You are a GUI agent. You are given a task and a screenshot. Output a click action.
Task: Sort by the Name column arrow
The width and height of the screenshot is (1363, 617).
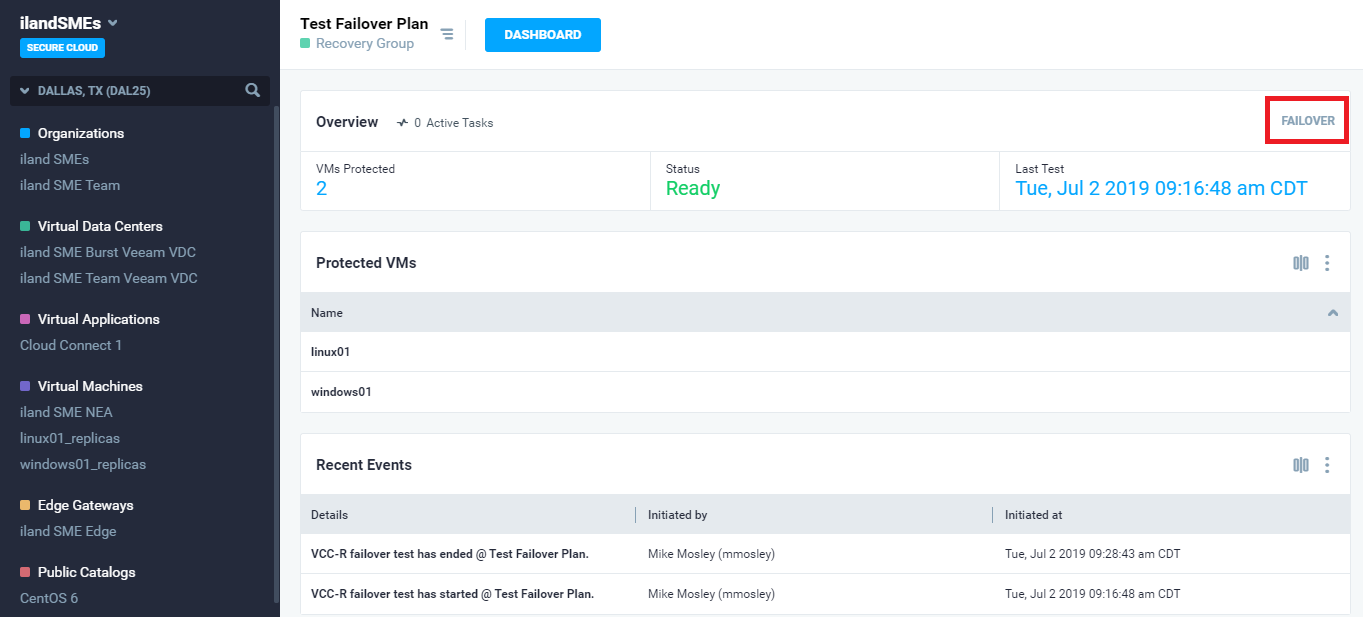tap(1332, 313)
